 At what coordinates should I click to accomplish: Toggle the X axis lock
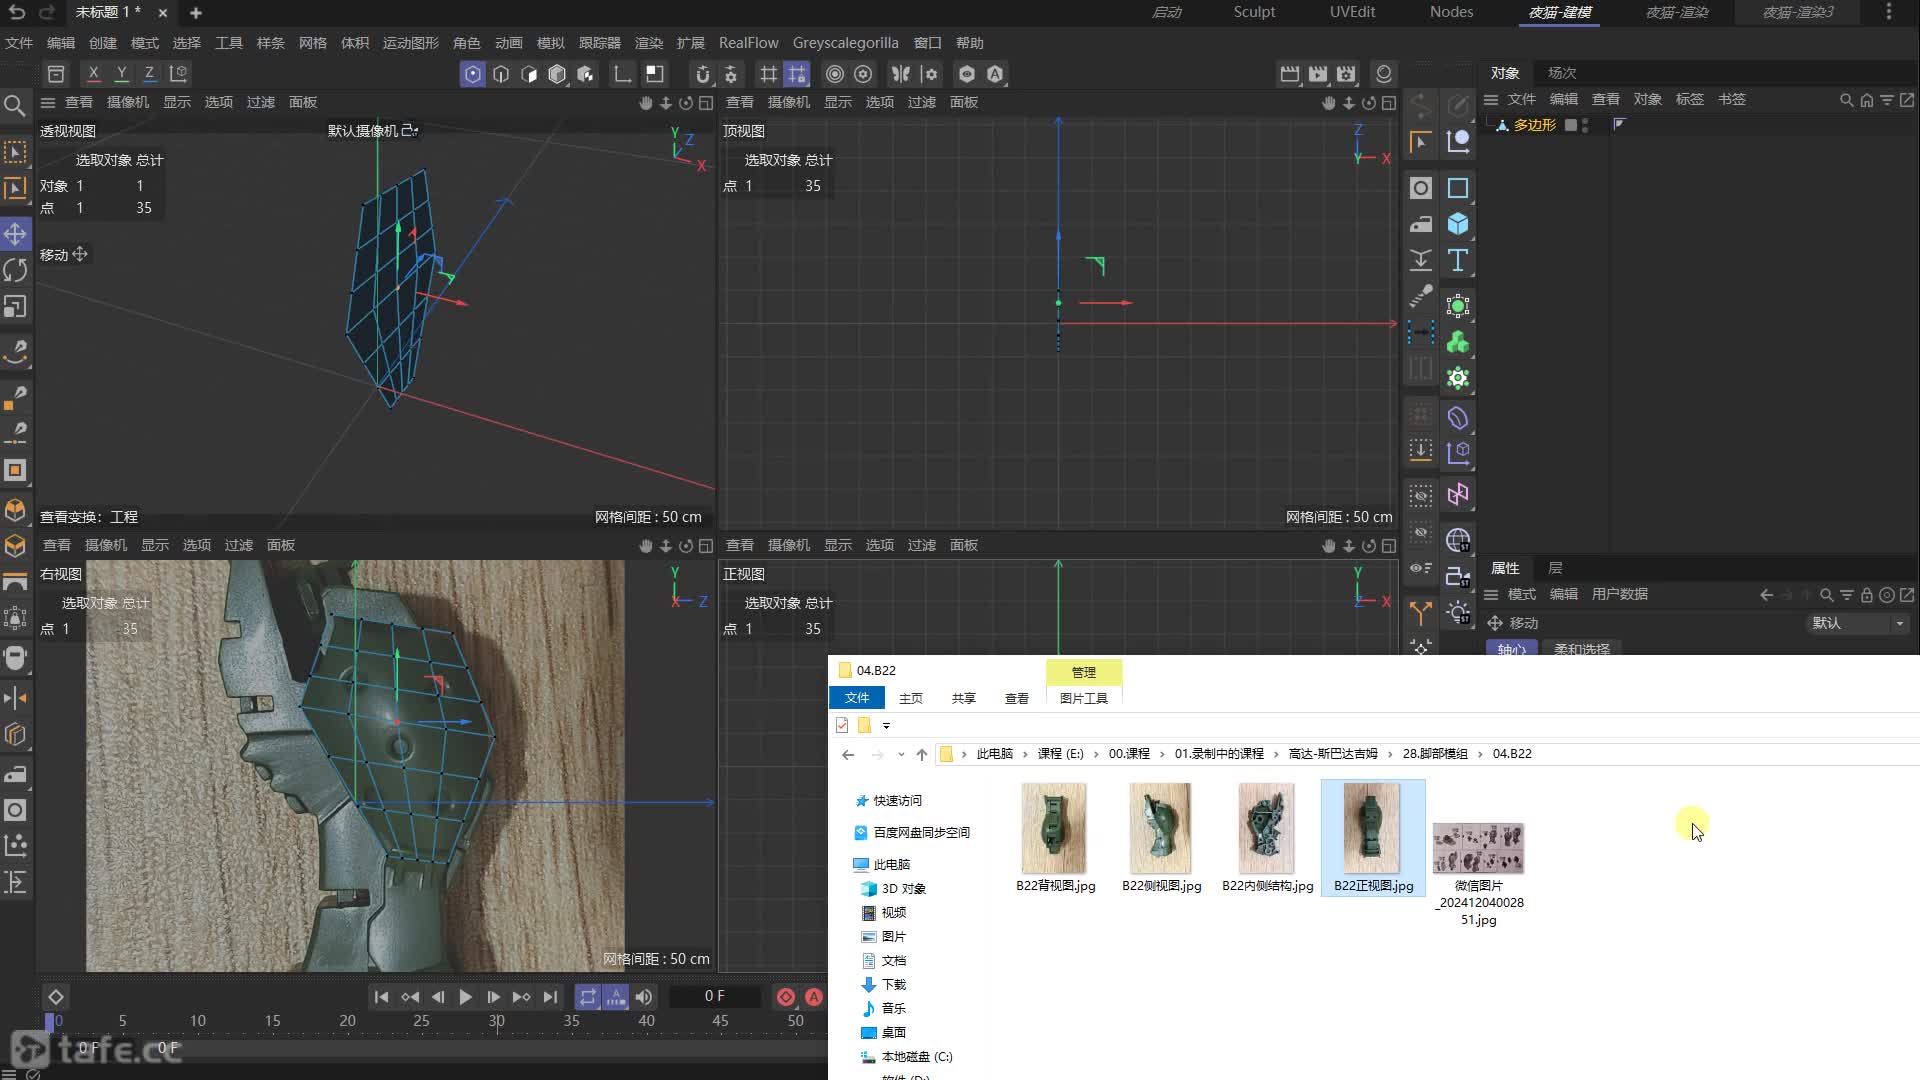click(x=93, y=74)
